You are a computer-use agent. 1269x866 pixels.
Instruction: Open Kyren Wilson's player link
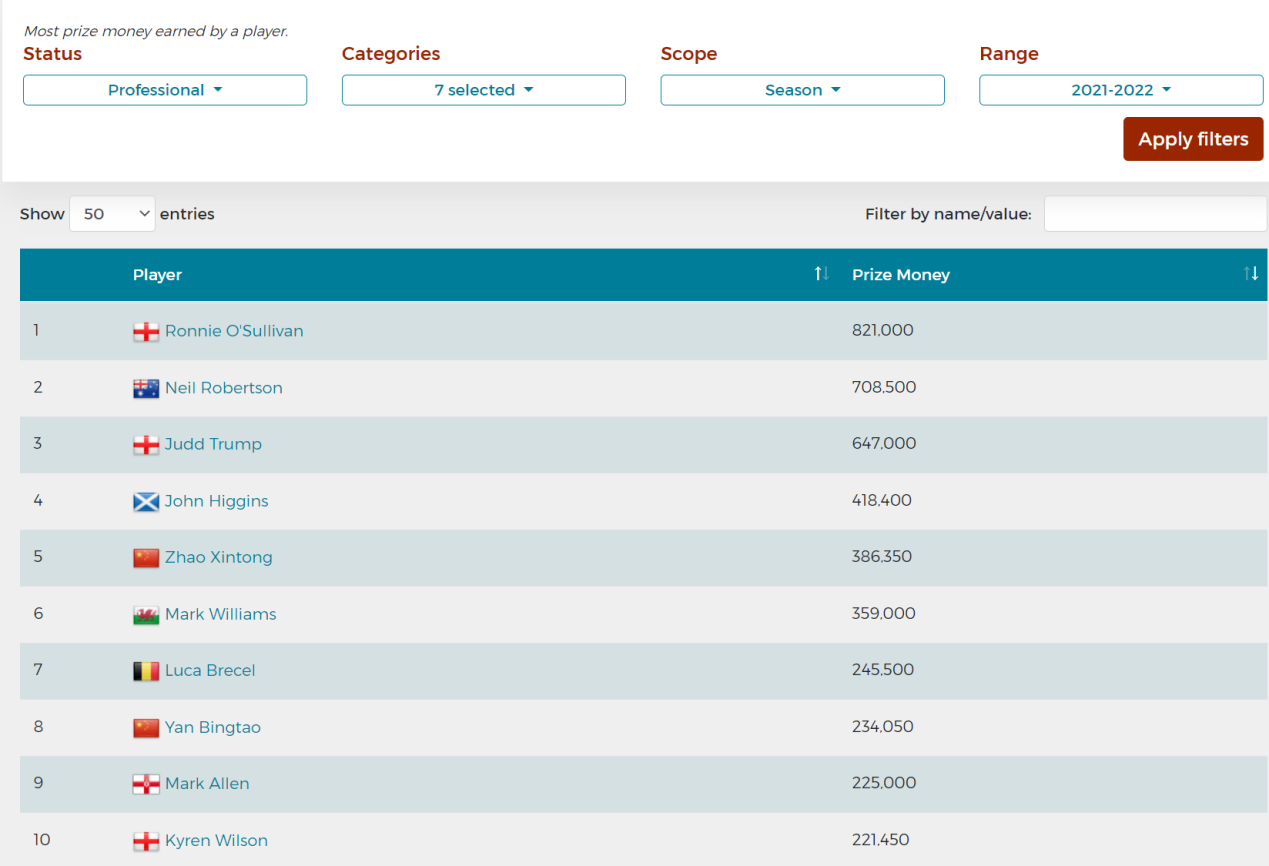coord(216,841)
